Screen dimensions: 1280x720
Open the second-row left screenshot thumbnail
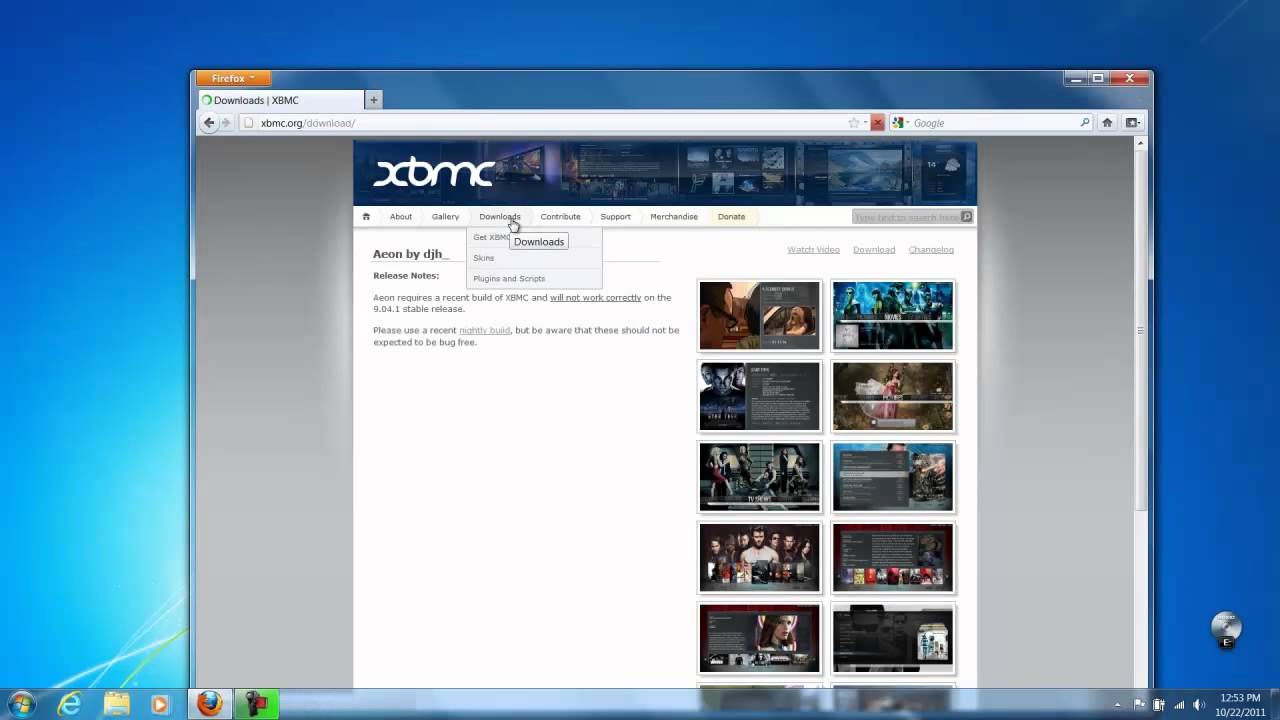(x=759, y=397)
